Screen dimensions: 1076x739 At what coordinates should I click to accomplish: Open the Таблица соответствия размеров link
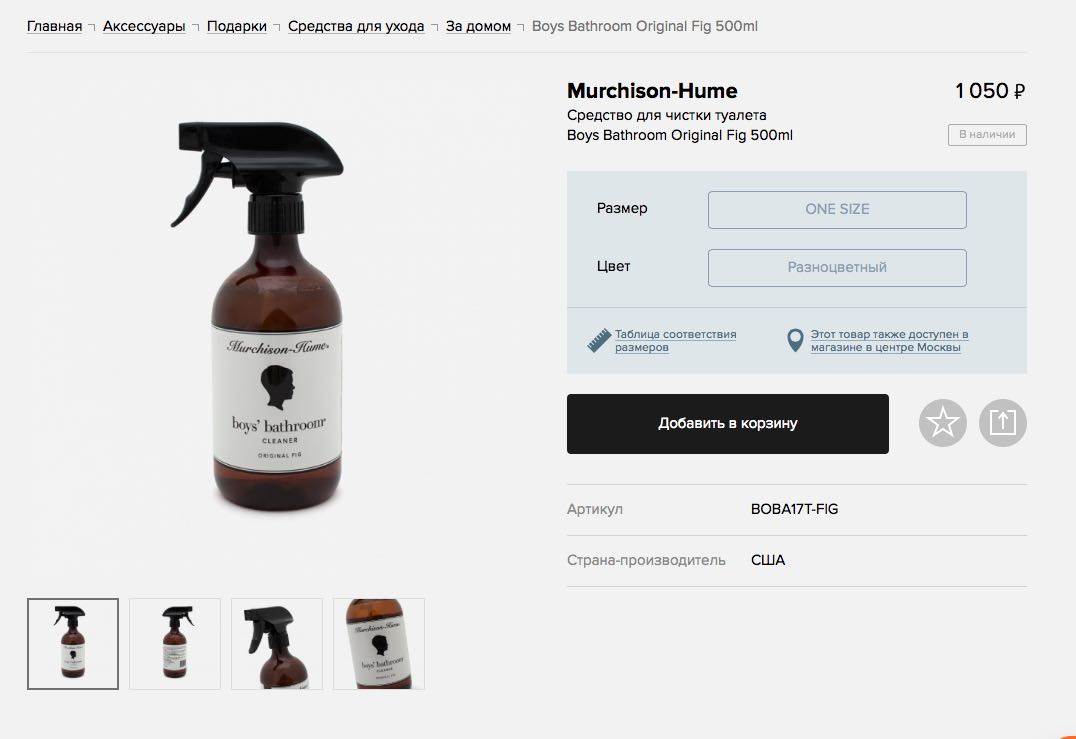tap(675, 340)
